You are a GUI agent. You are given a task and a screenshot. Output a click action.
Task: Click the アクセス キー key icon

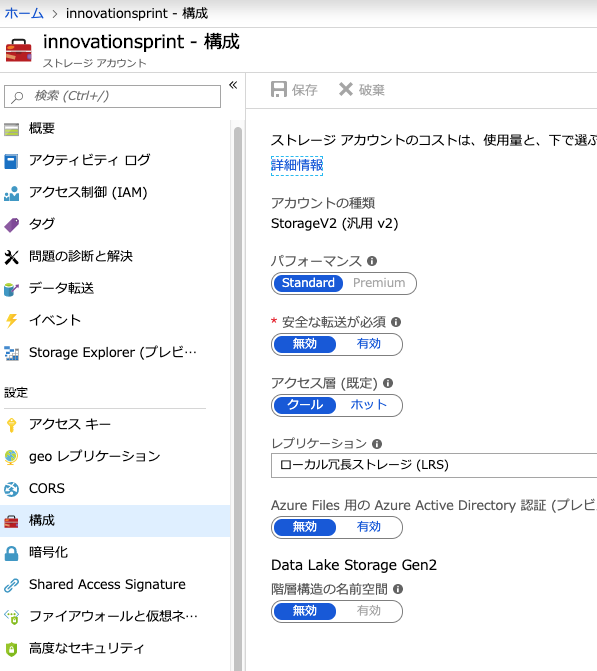click(x=12, y=425)
